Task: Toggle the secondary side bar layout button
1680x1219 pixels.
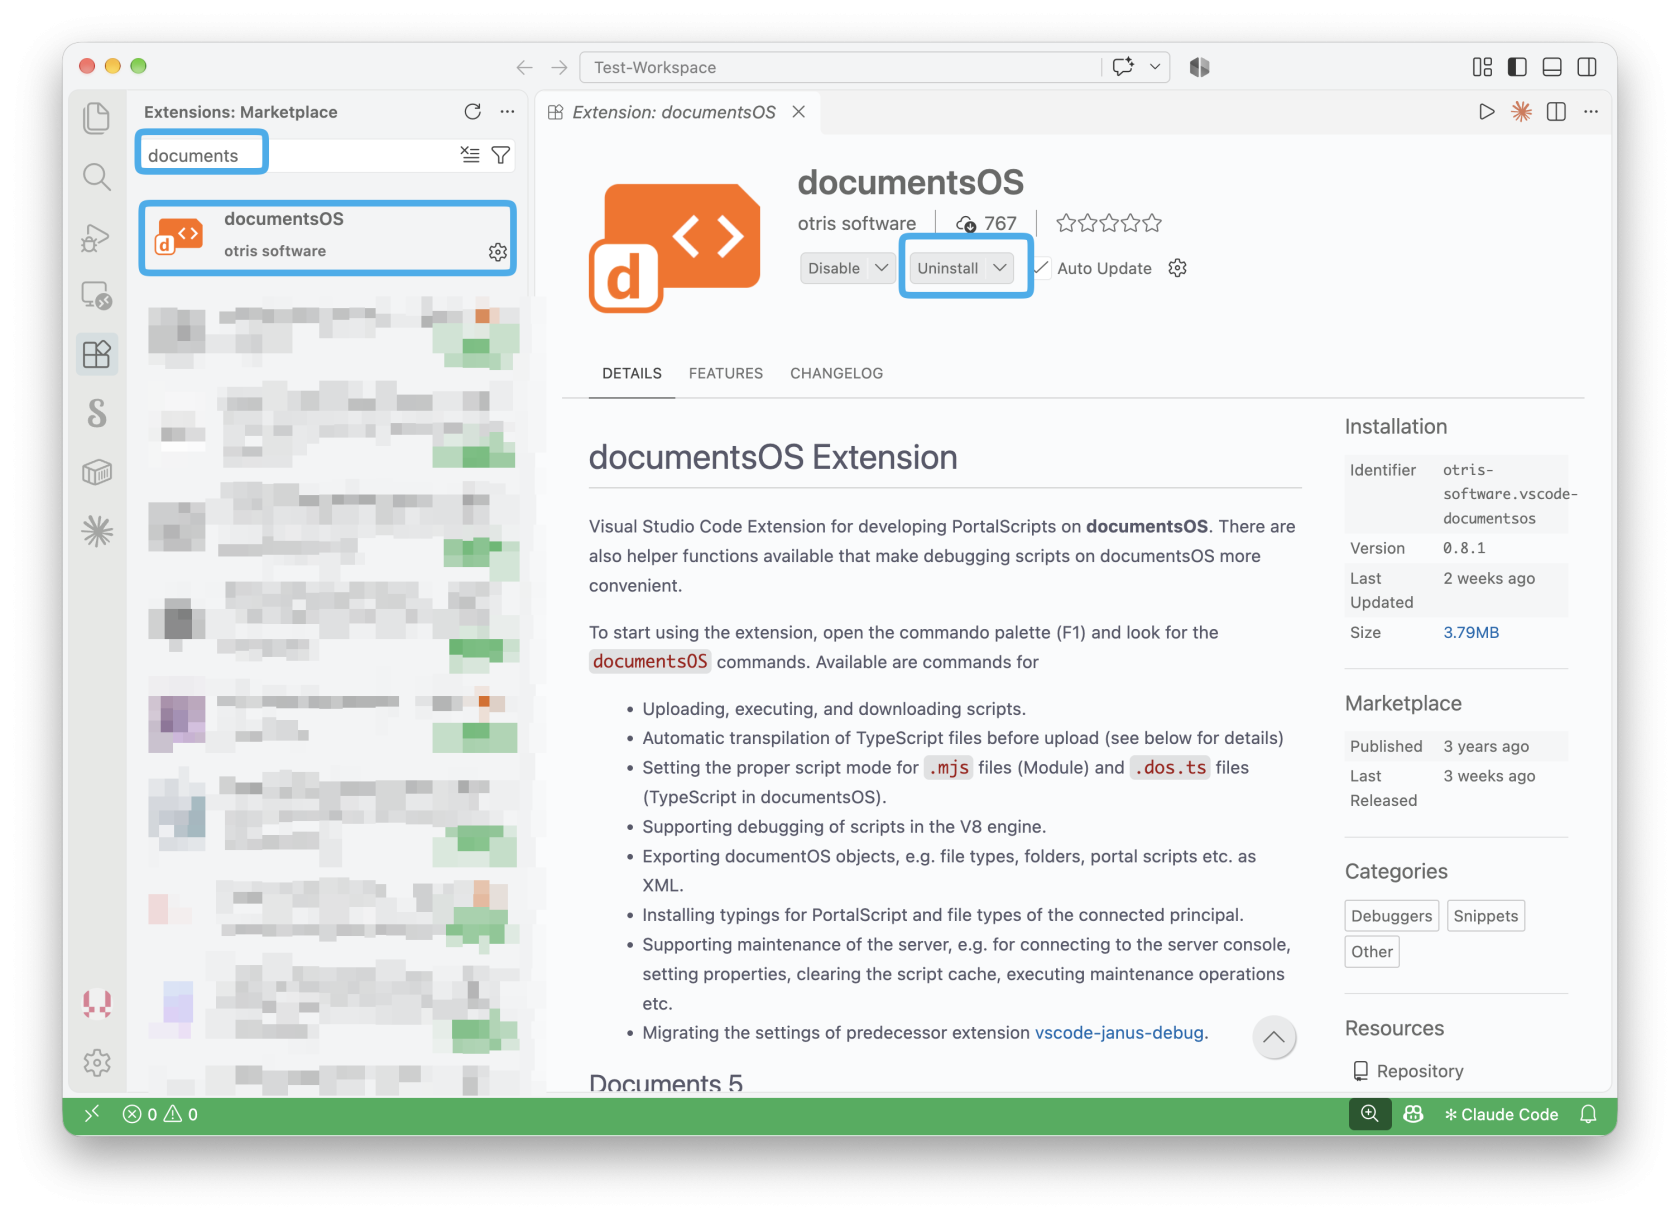Action: click(1587, 67)
